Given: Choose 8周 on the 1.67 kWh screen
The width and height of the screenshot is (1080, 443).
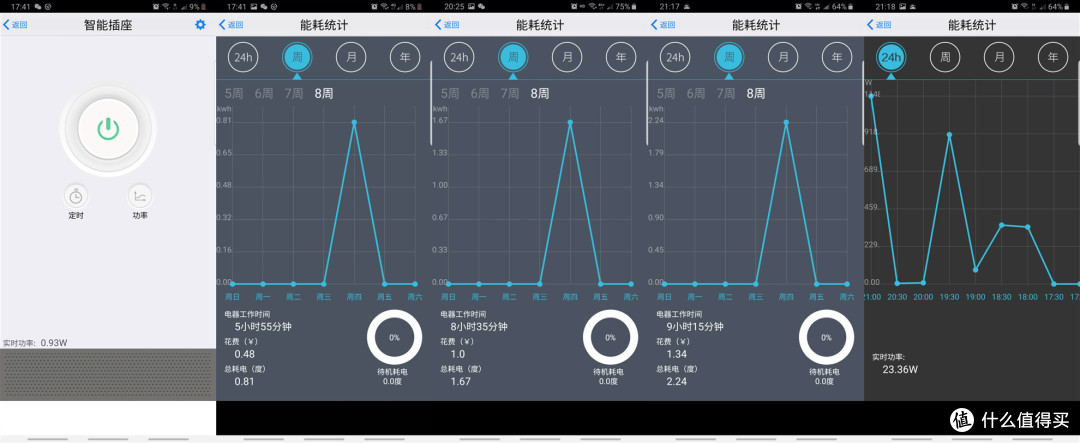Looking at the screenshot, I should [x=540, y=94].
